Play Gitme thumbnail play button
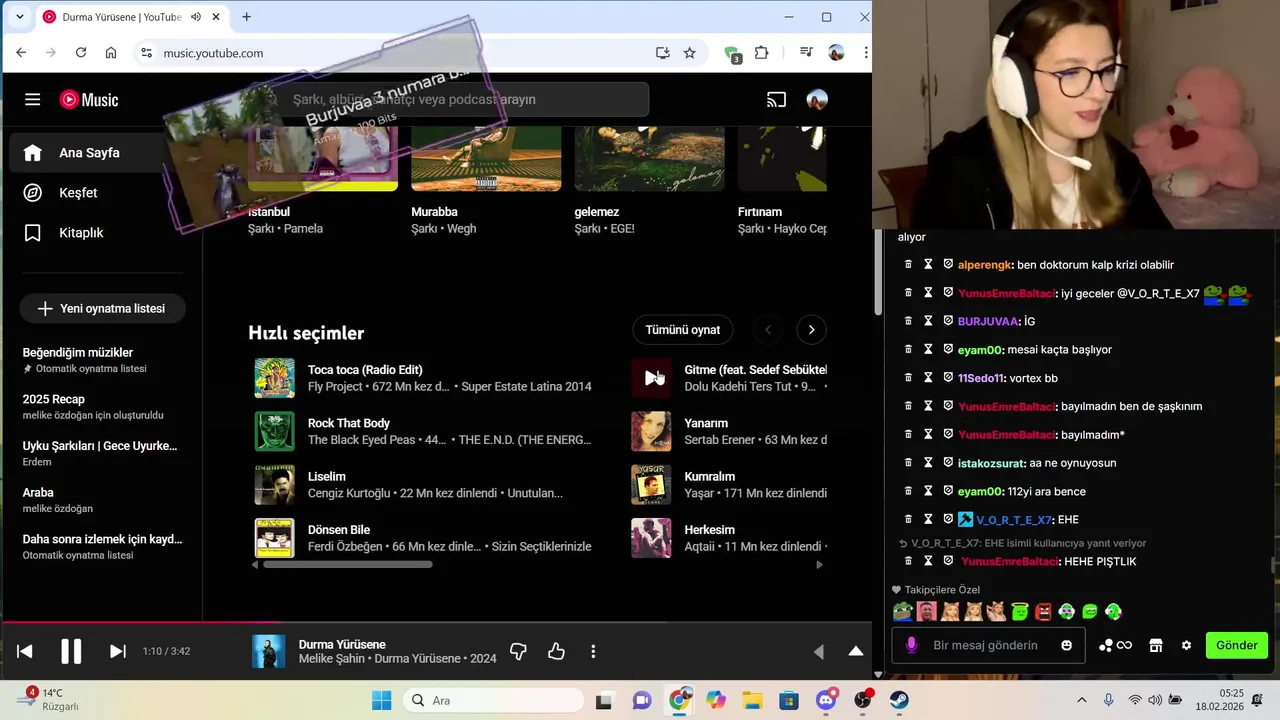Viewport: 1280px width, 720px height. point(651,378)
